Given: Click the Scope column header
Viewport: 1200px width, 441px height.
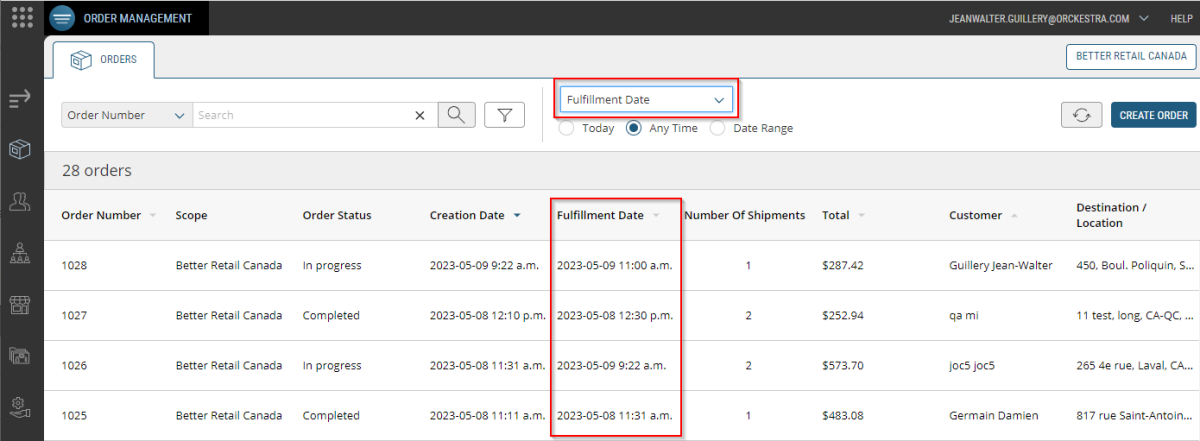Looking at the screenshot, I should tap(191, 215).
